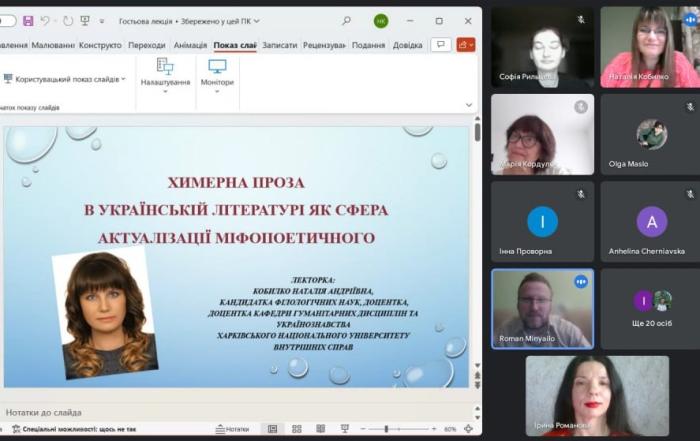Click the muted mic icon on Olga Maslo tile
This screenshot has width=700, height=441.
(x=690, y=107)
